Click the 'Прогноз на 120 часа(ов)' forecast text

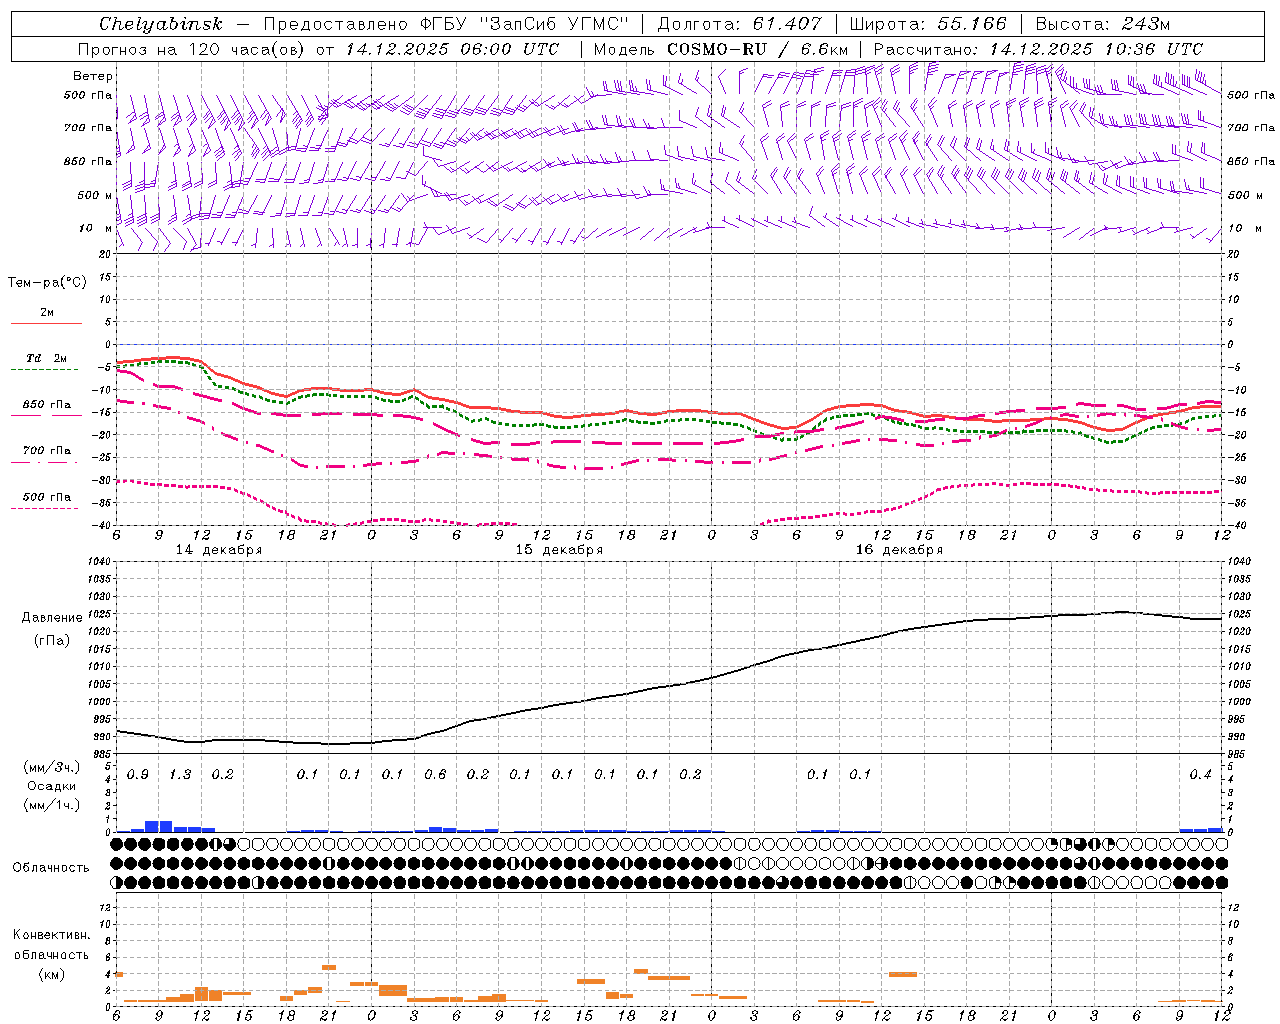tap(192, 49)
